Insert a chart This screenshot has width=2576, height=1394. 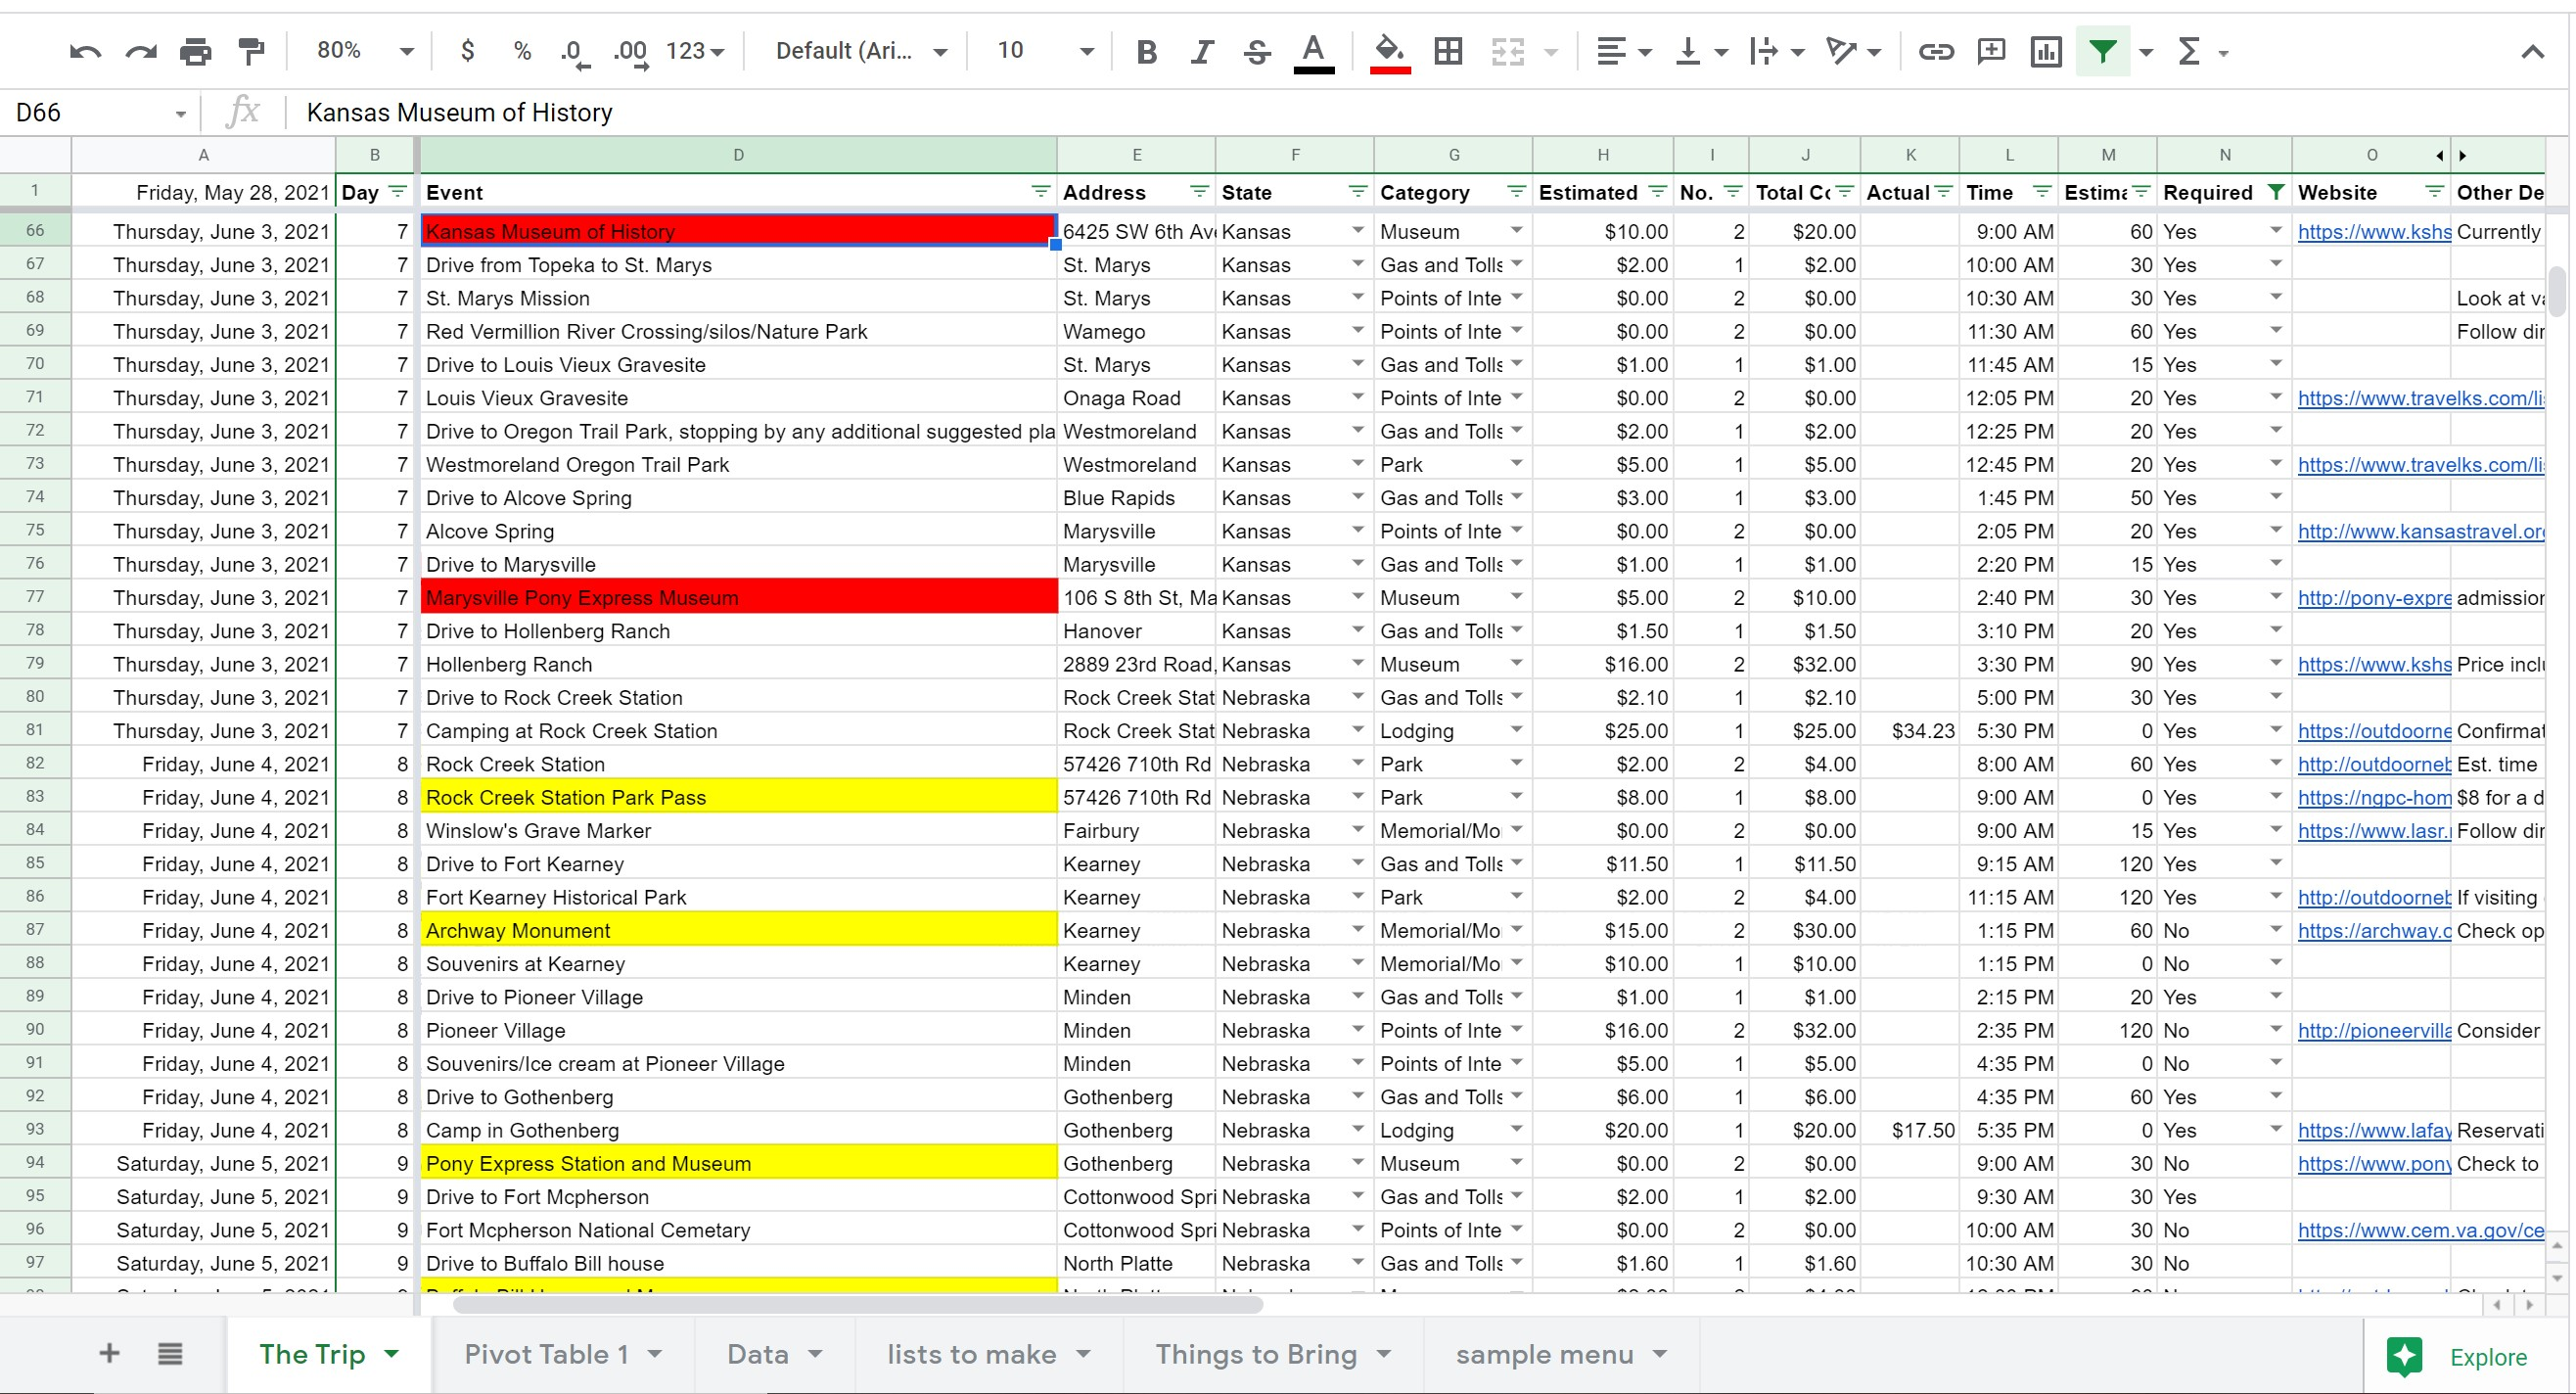[2045, 51]
